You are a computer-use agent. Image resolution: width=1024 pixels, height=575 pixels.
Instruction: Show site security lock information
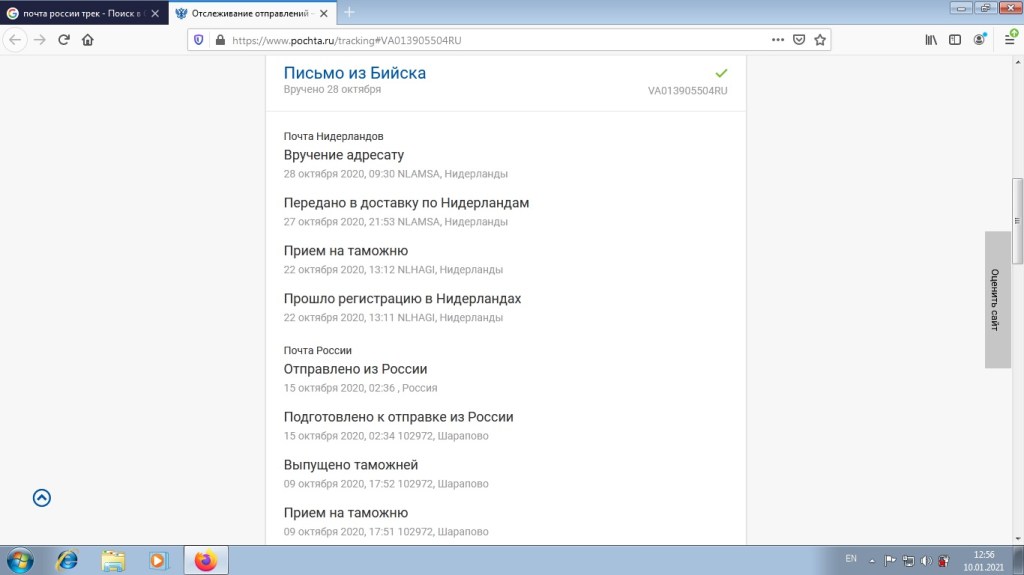[x=218, y=40]
